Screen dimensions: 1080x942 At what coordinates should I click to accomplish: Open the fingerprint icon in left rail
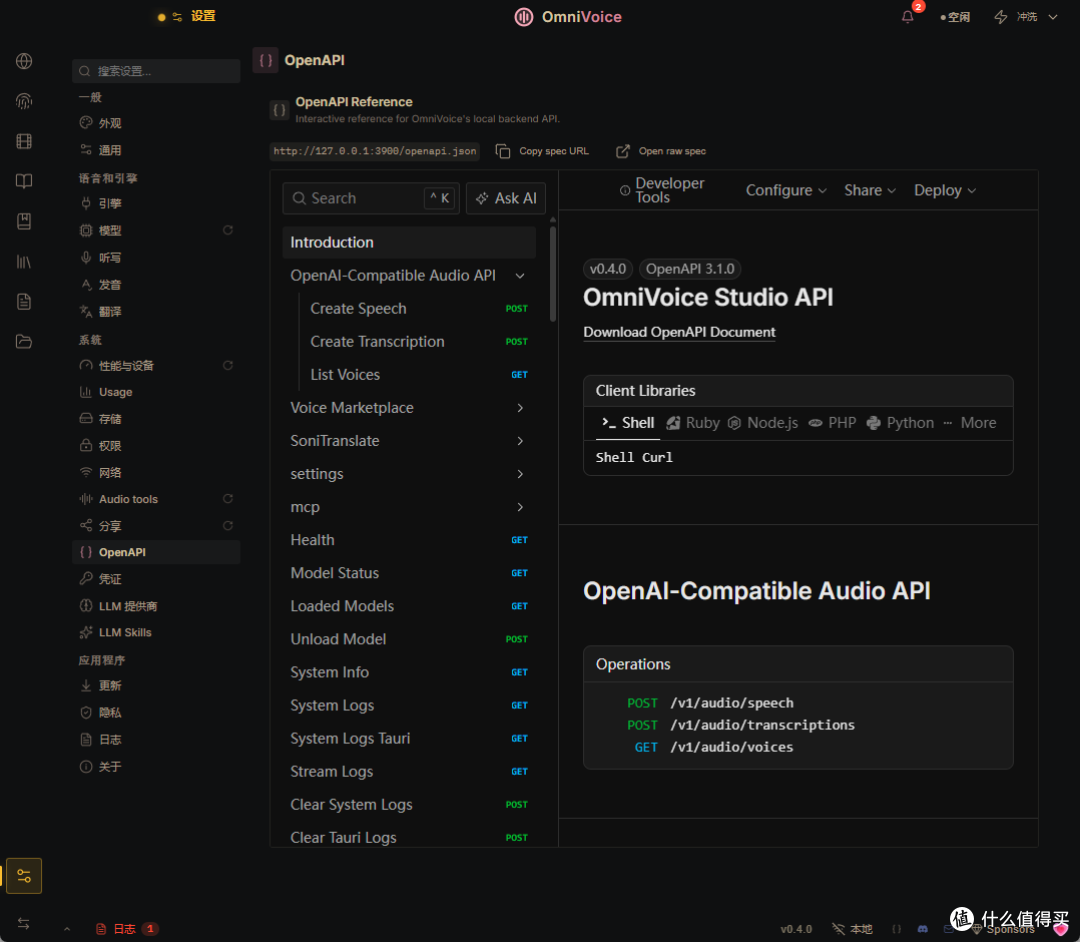tap(24, 101)
